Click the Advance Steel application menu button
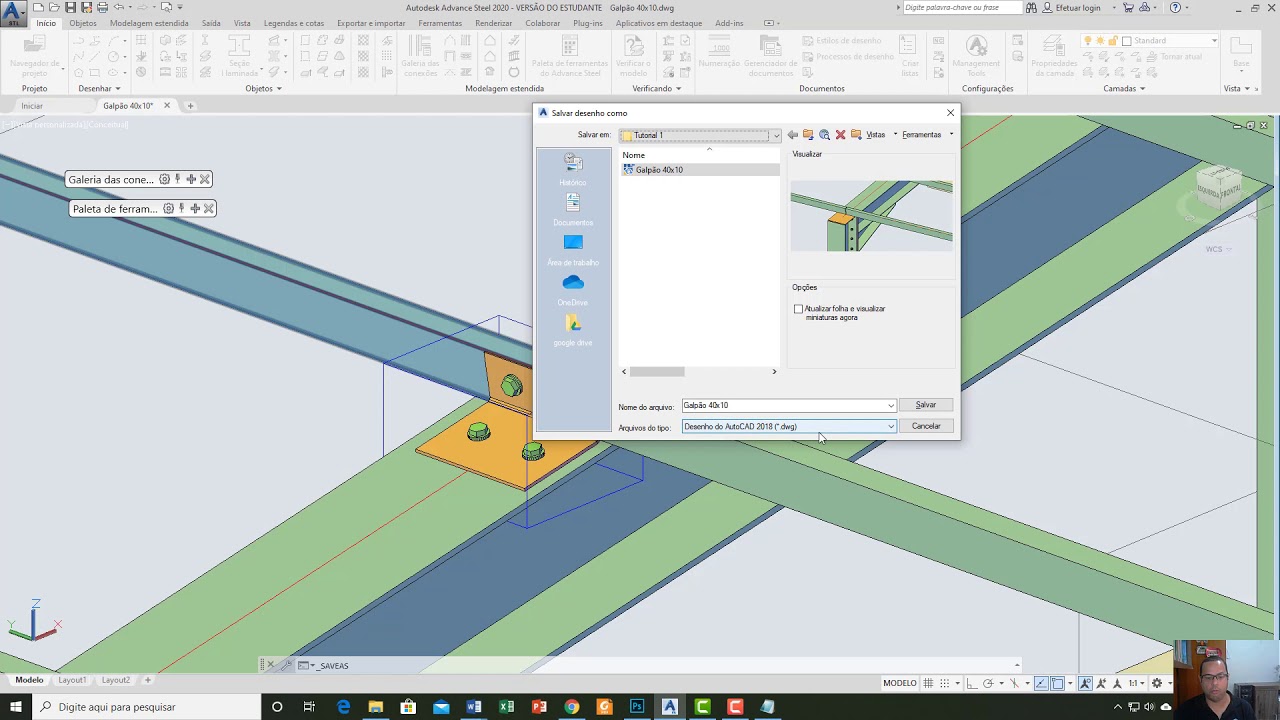 click(x=13, y=11)
